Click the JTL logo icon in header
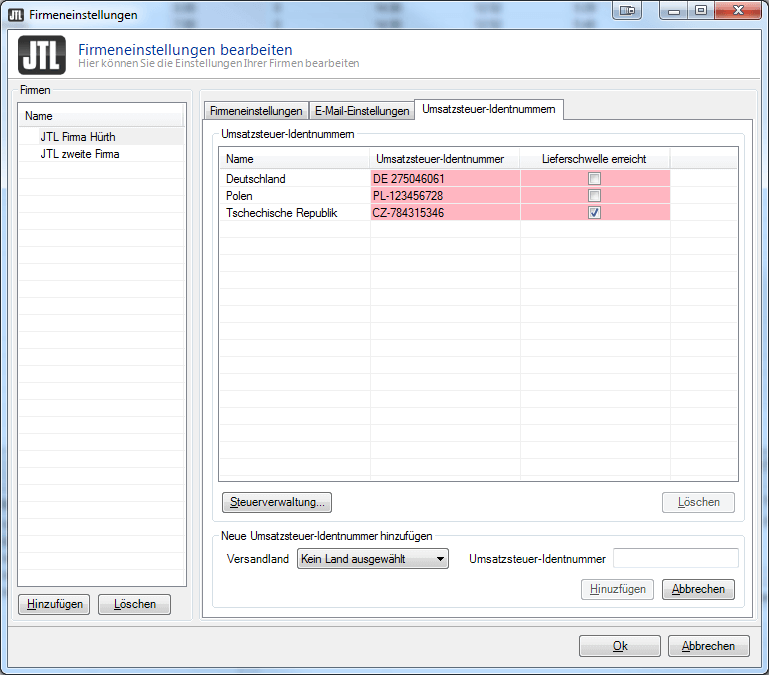 [42, 55]
